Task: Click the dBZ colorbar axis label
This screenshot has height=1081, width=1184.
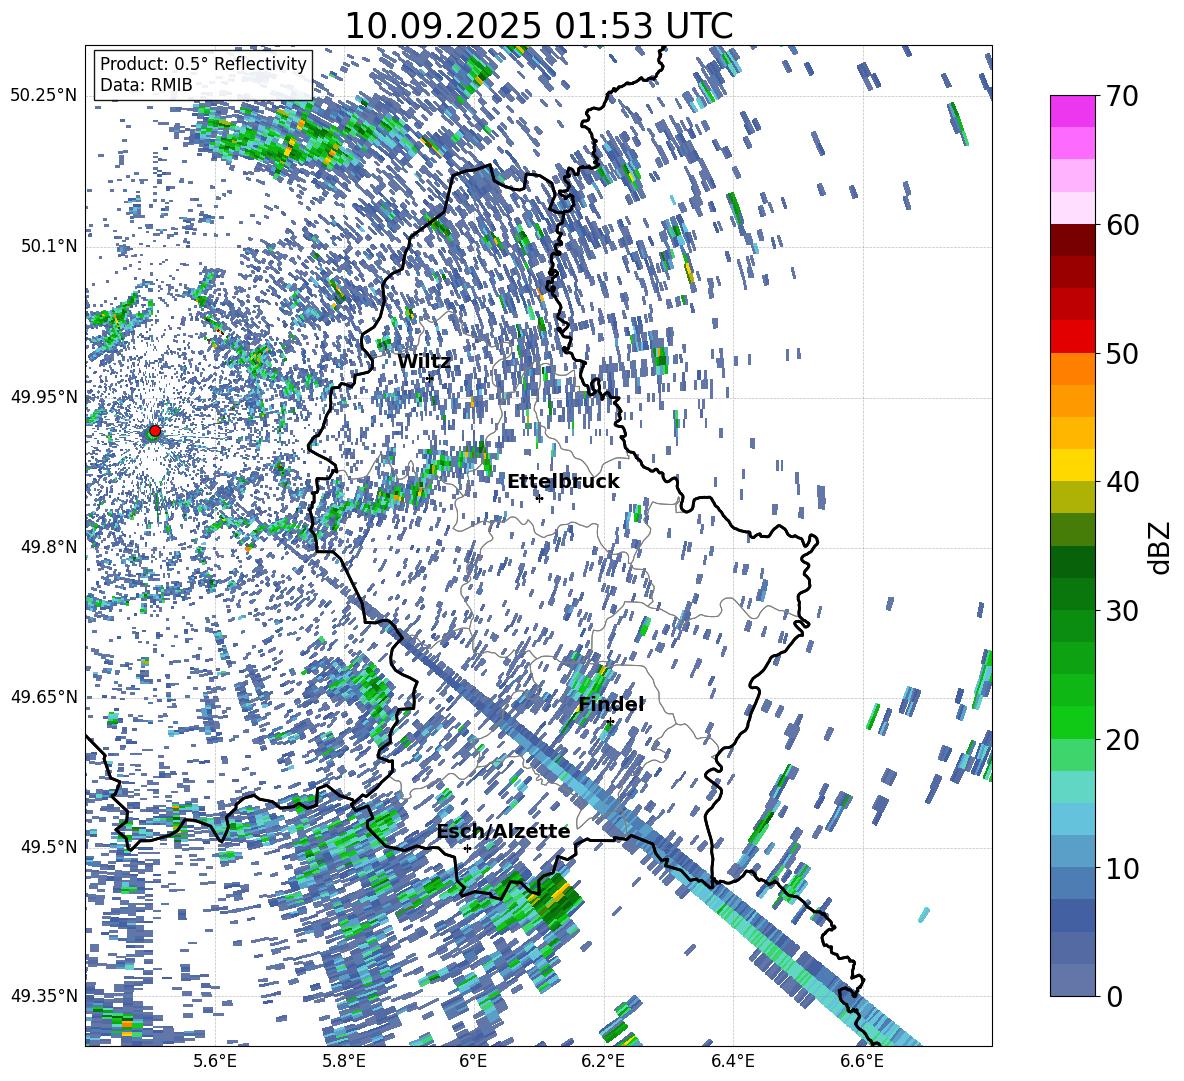Action: tap(1161, 547)
